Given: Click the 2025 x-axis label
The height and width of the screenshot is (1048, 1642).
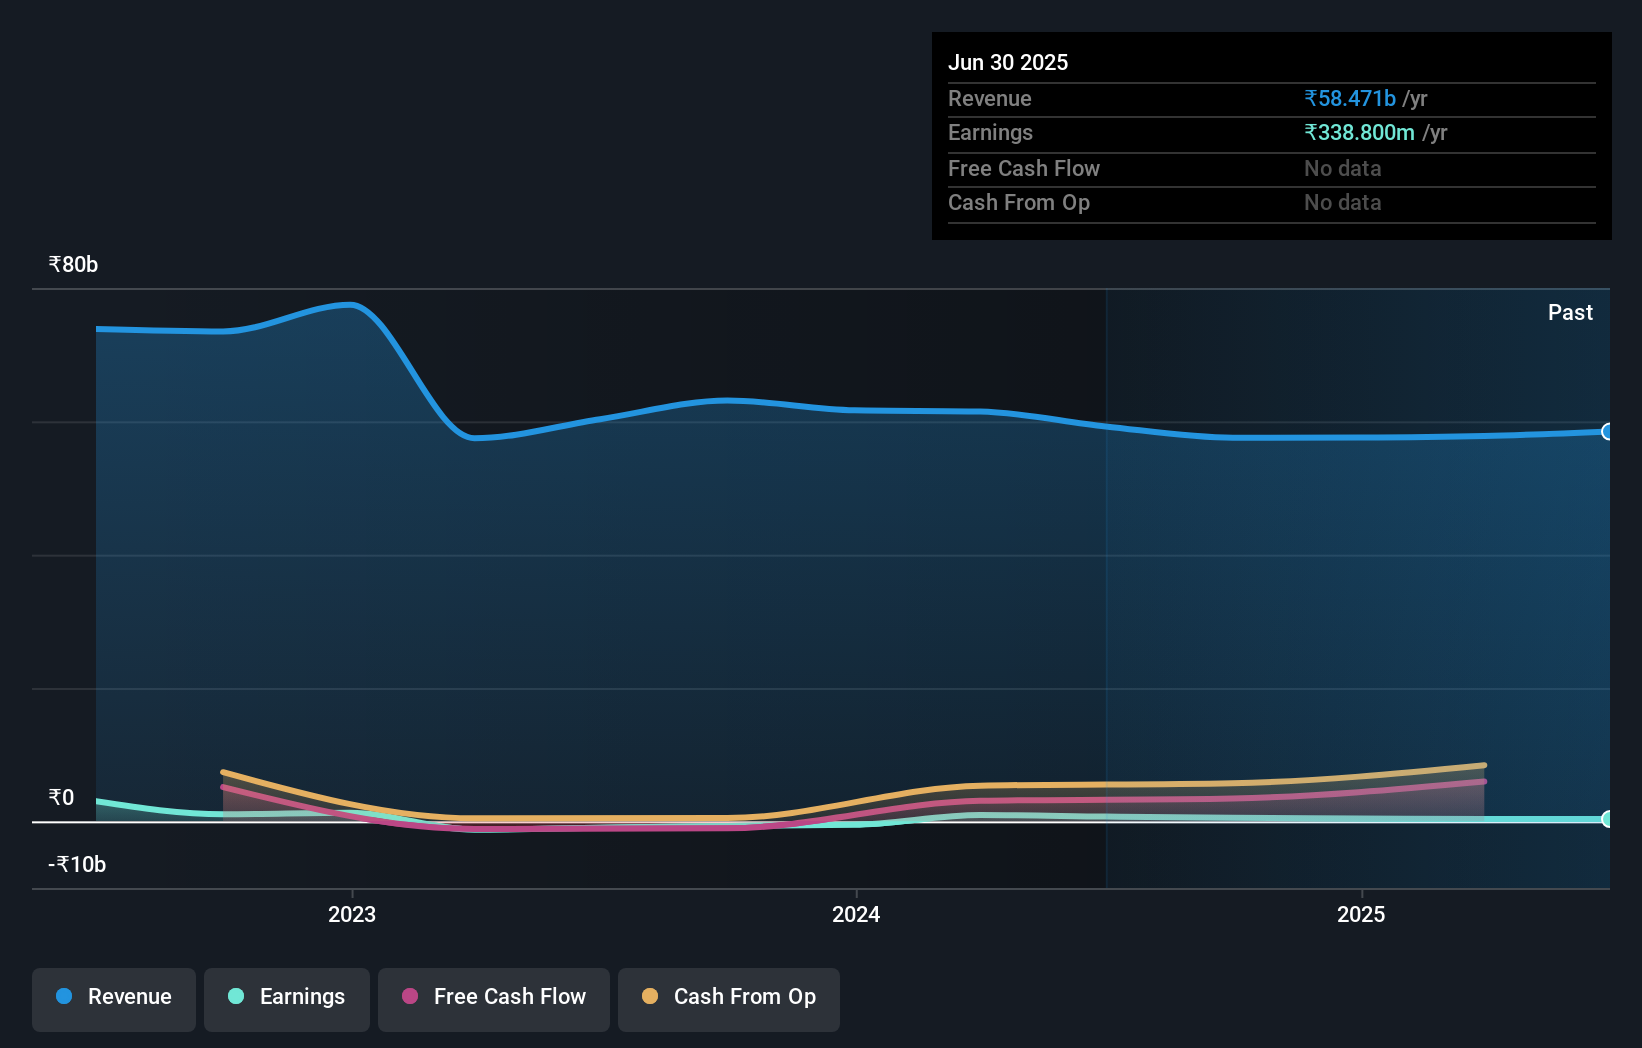Looking at the screenshot, I should click(x=1361, y=914).
